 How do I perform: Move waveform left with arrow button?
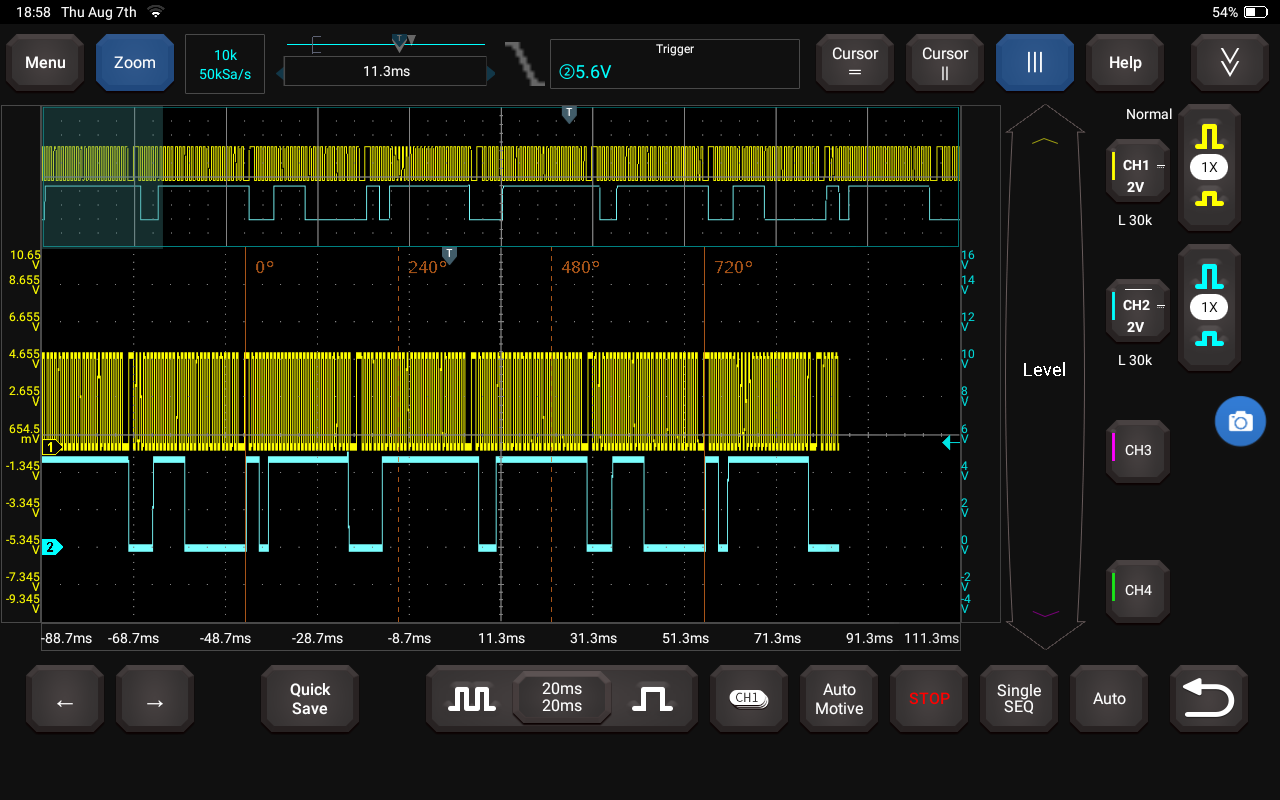[x=65, y=702]
